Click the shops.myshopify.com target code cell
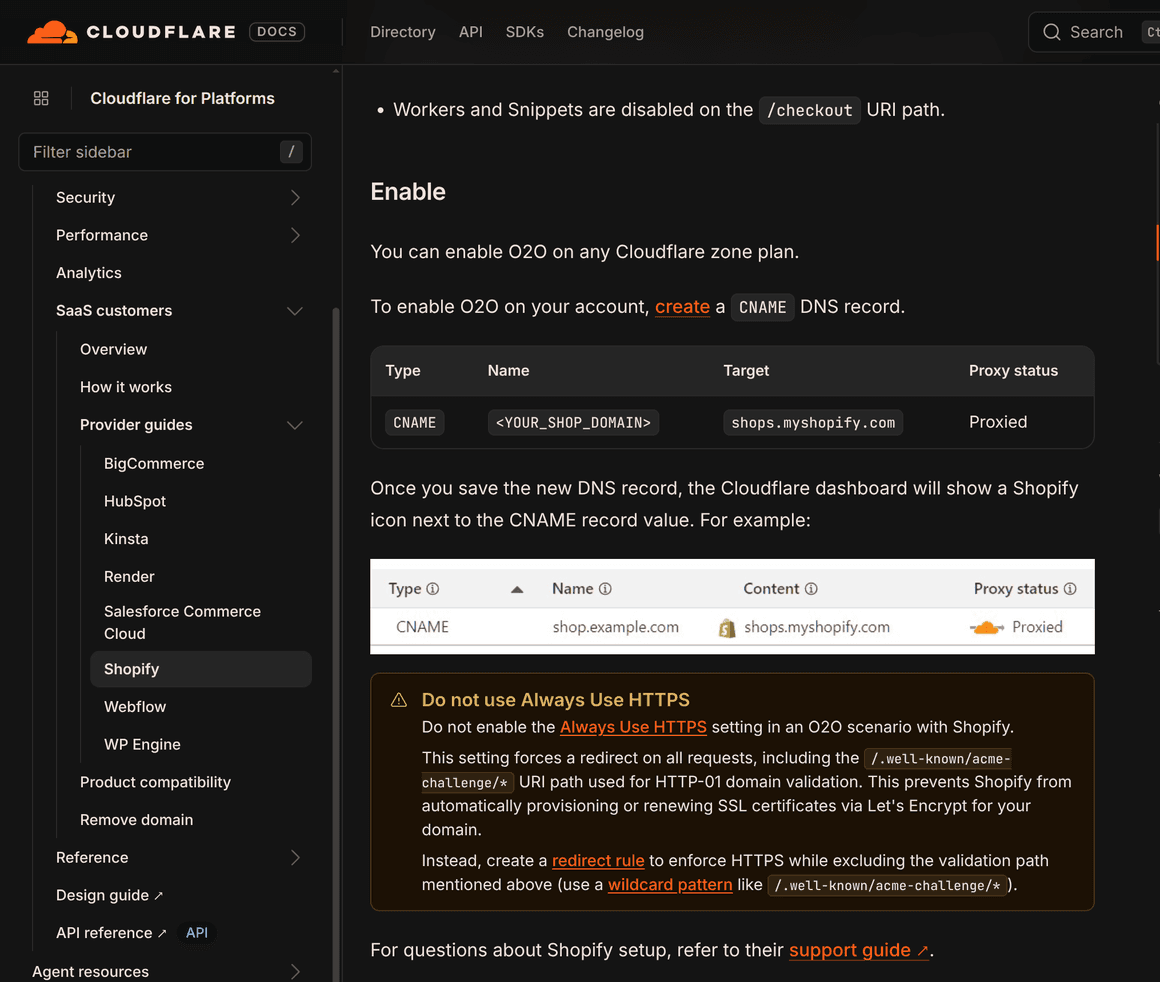The image size is (1160, 982). 813,423
